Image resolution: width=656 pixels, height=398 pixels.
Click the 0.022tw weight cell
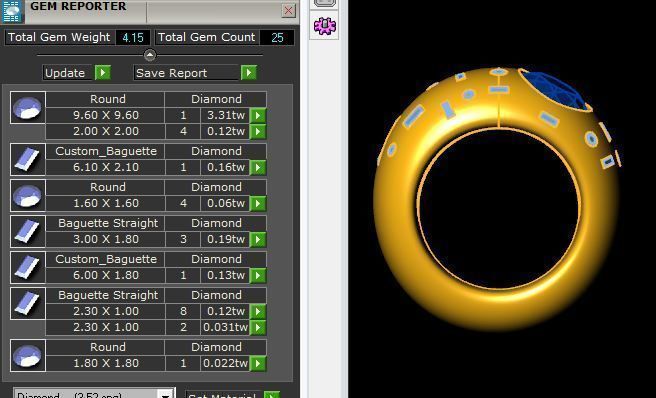pos(226,363)
